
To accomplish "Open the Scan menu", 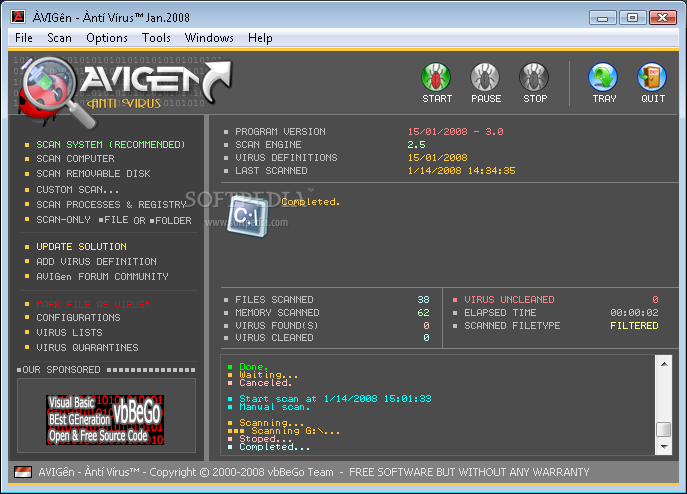I will pos(59,38).
